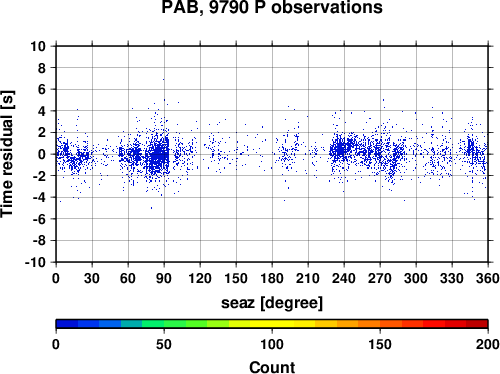500x374 pixels.
Task: Click the colorbar tick label 200
Action: [x=488, y=344]
